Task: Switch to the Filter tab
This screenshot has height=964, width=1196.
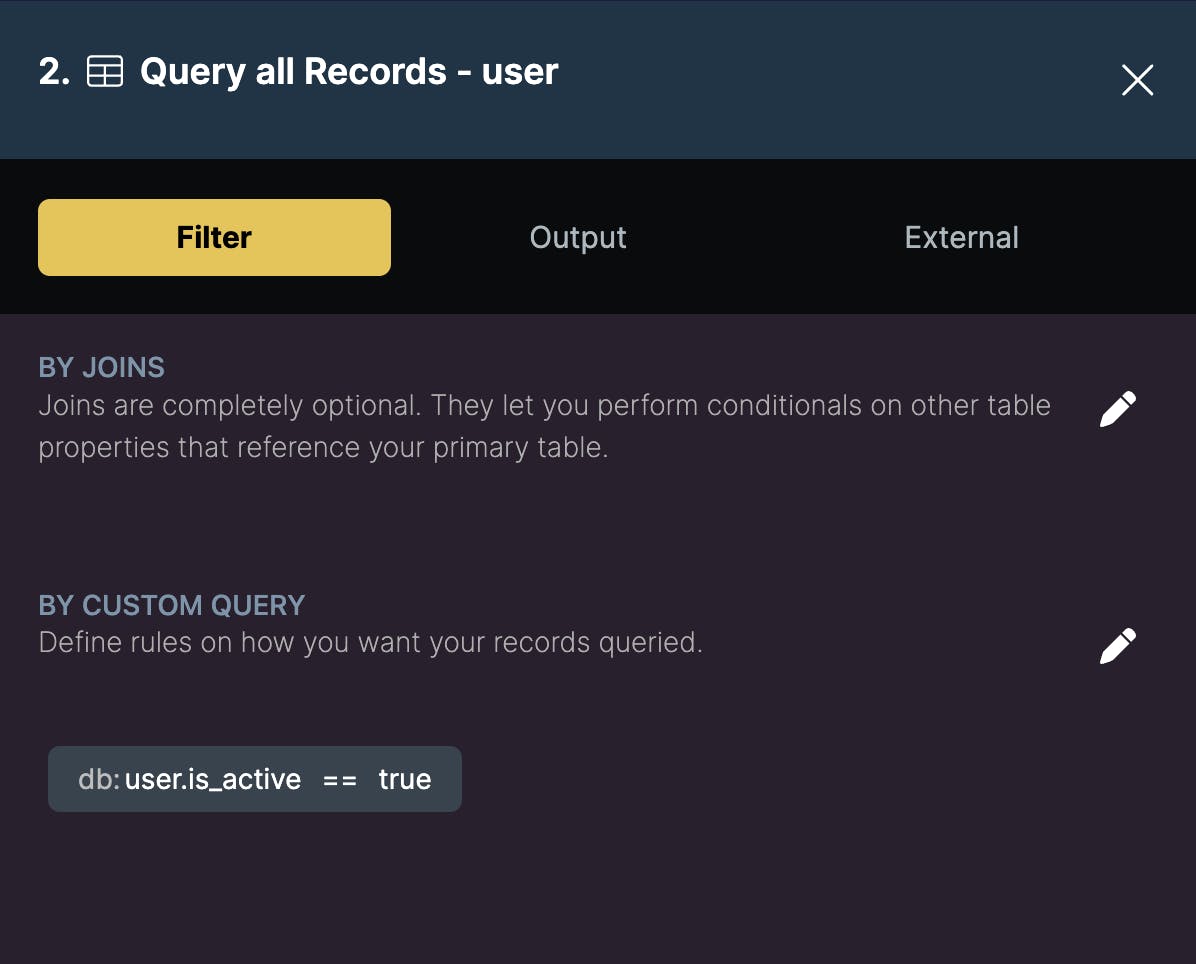Action: [x=214, y=237]
